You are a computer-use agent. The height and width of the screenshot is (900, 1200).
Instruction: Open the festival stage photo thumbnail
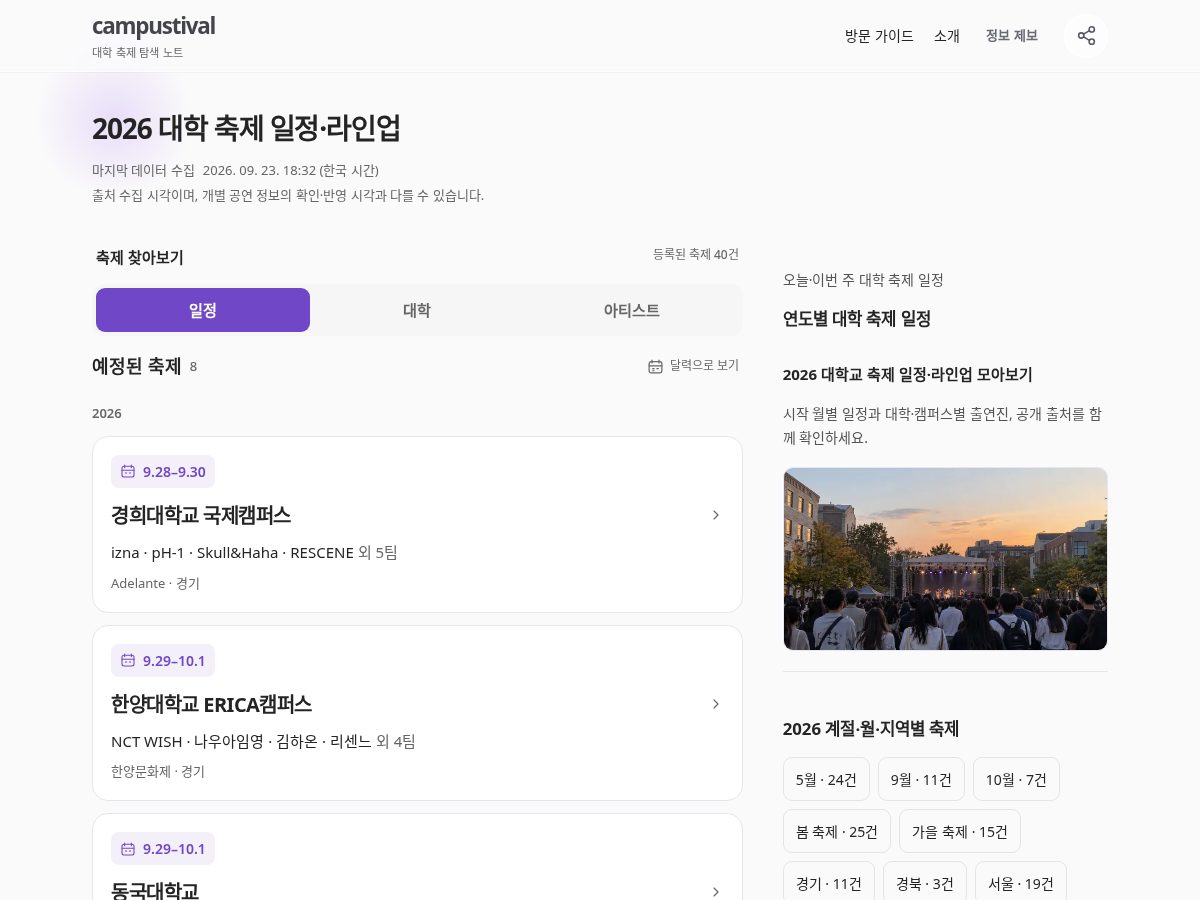click(945, 559)
